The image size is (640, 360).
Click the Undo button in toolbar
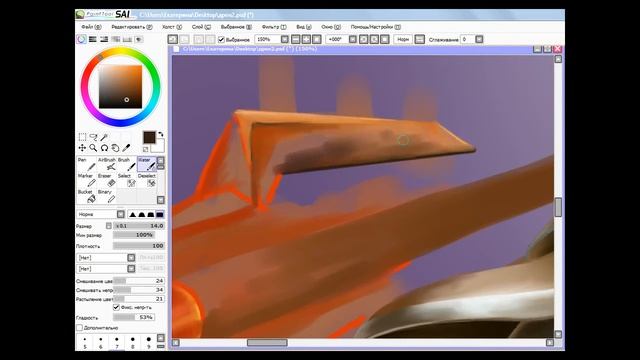(173, 39)
